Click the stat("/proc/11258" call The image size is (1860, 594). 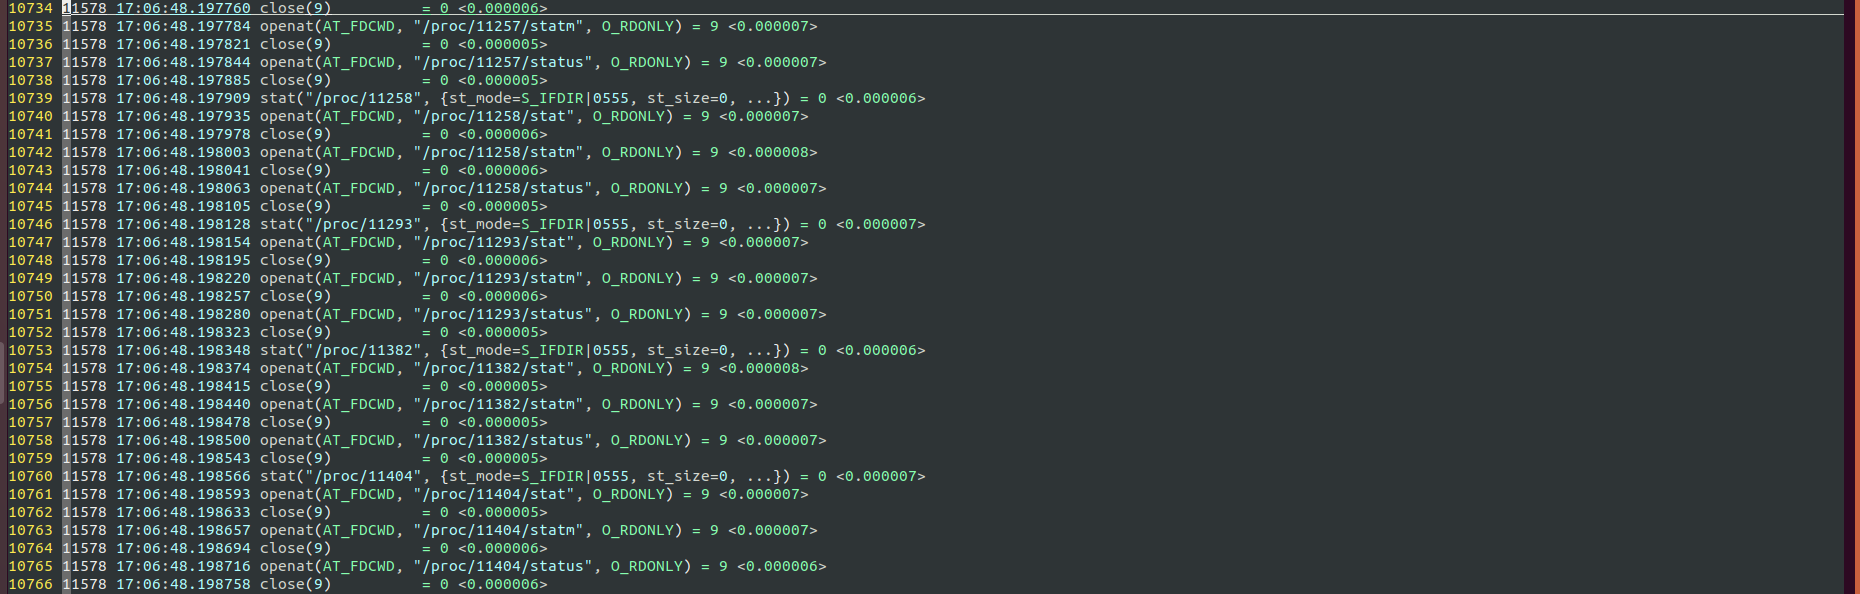(341, 98)
